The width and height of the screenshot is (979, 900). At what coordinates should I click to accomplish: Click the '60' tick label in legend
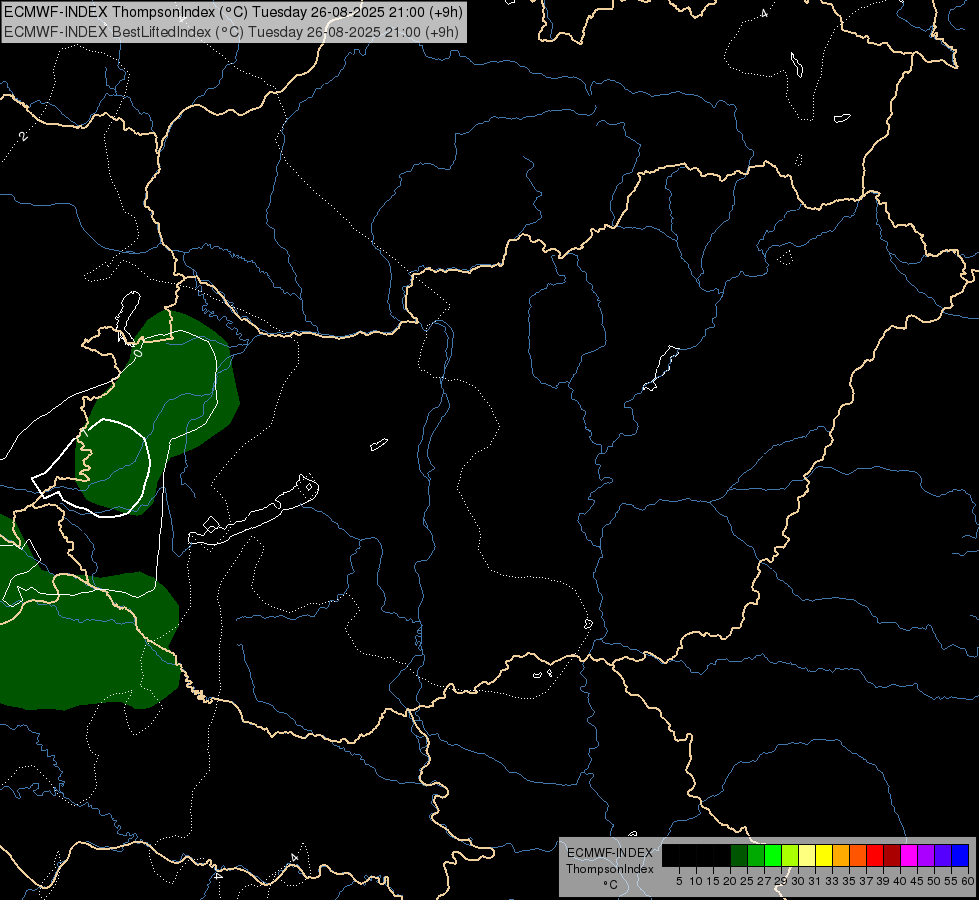[x=968, y=881]
